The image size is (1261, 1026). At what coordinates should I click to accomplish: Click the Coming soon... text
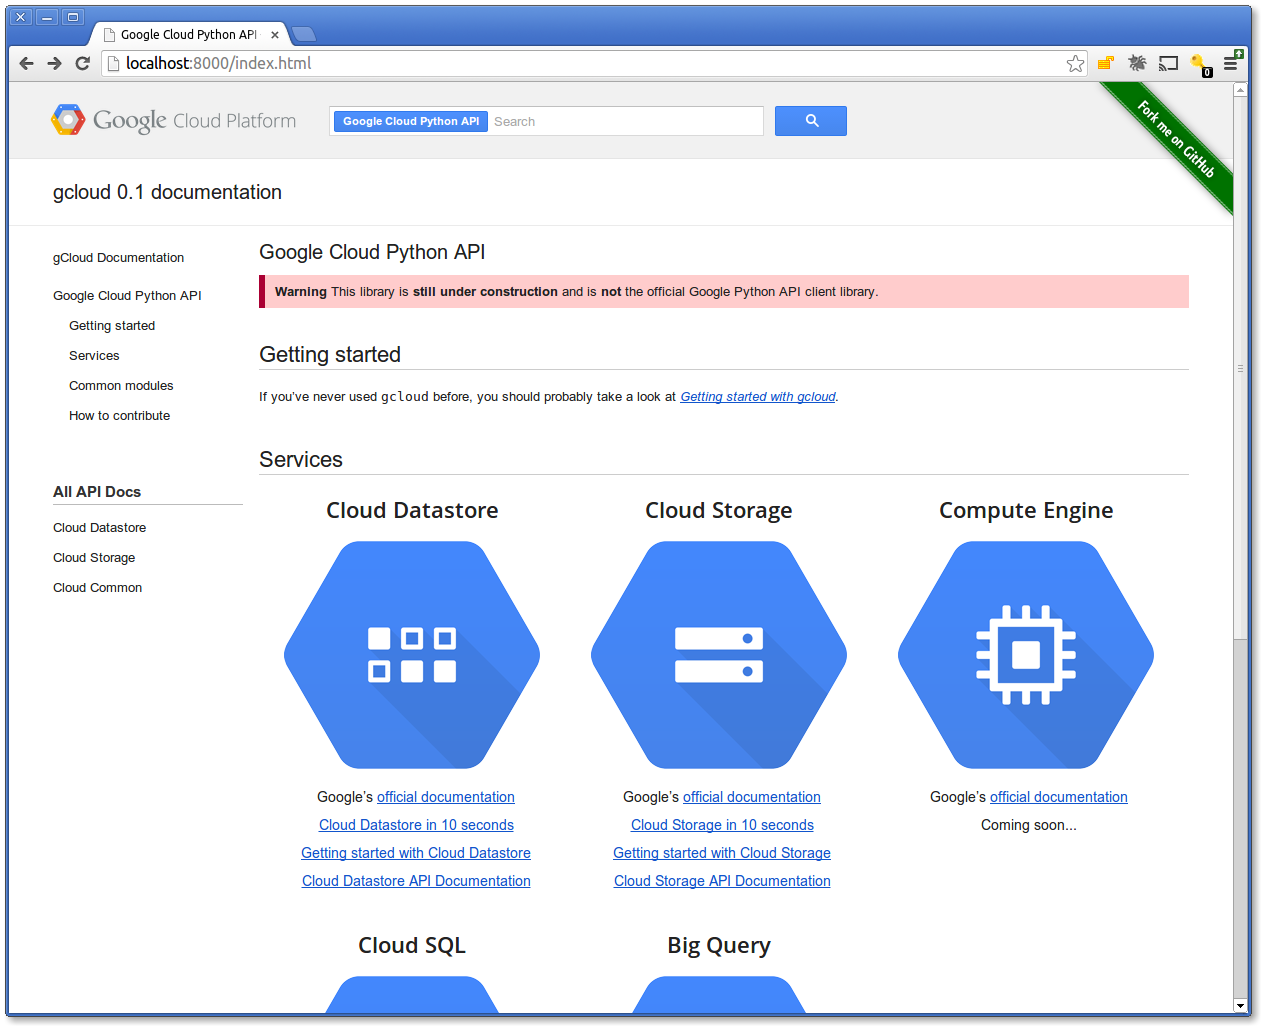[x=1029, y=825]
